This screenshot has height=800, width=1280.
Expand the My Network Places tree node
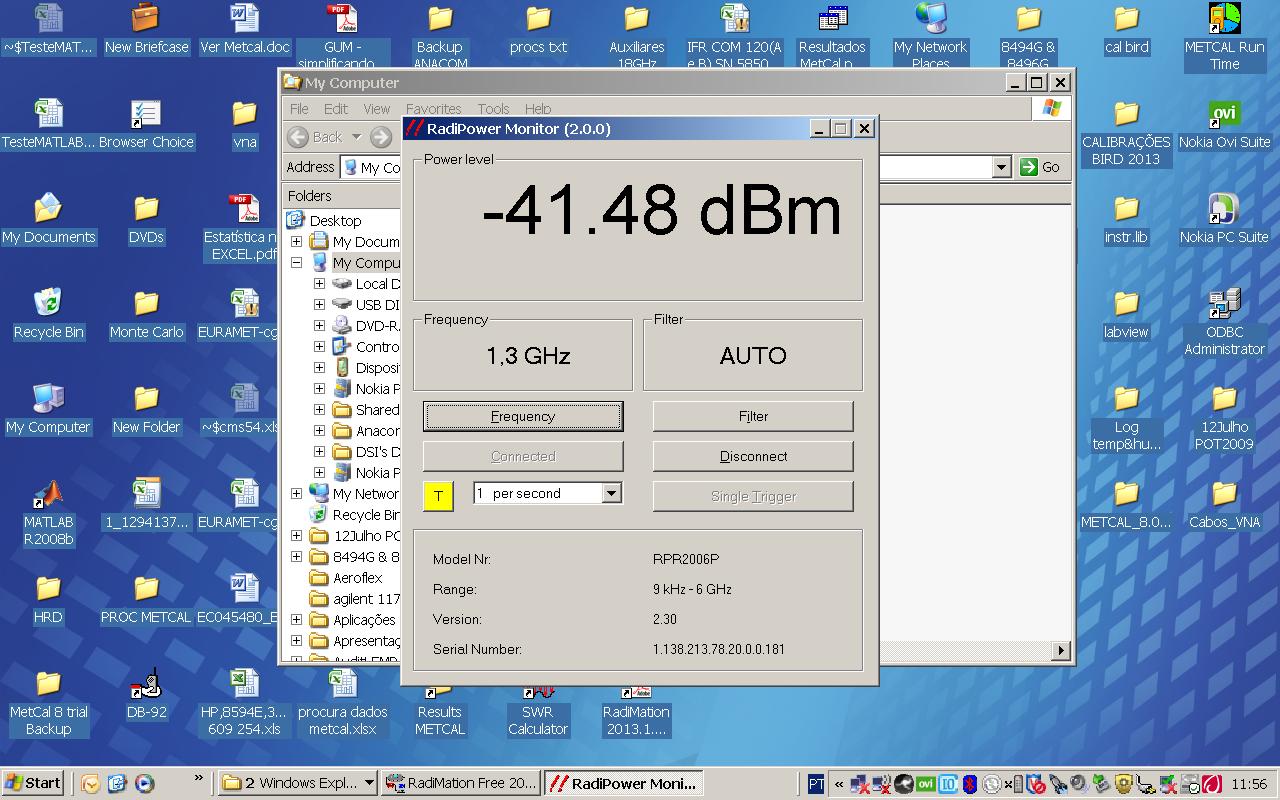[x=297, y=494]
